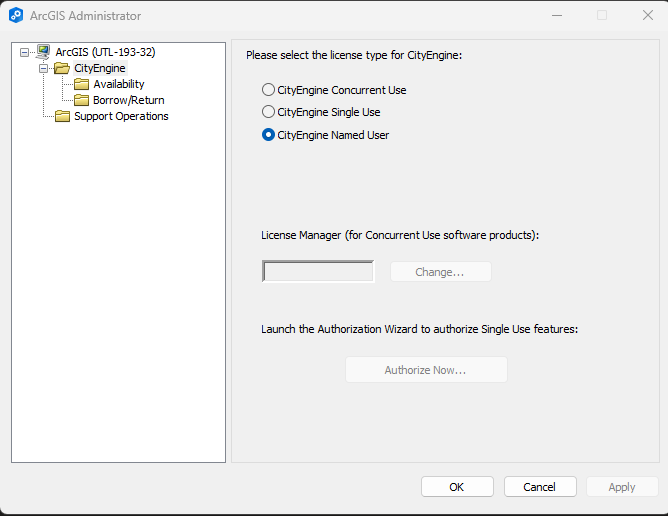Select CityEngine Named User radio button
The image size is (668, 516).
click(x=268, y=135)
